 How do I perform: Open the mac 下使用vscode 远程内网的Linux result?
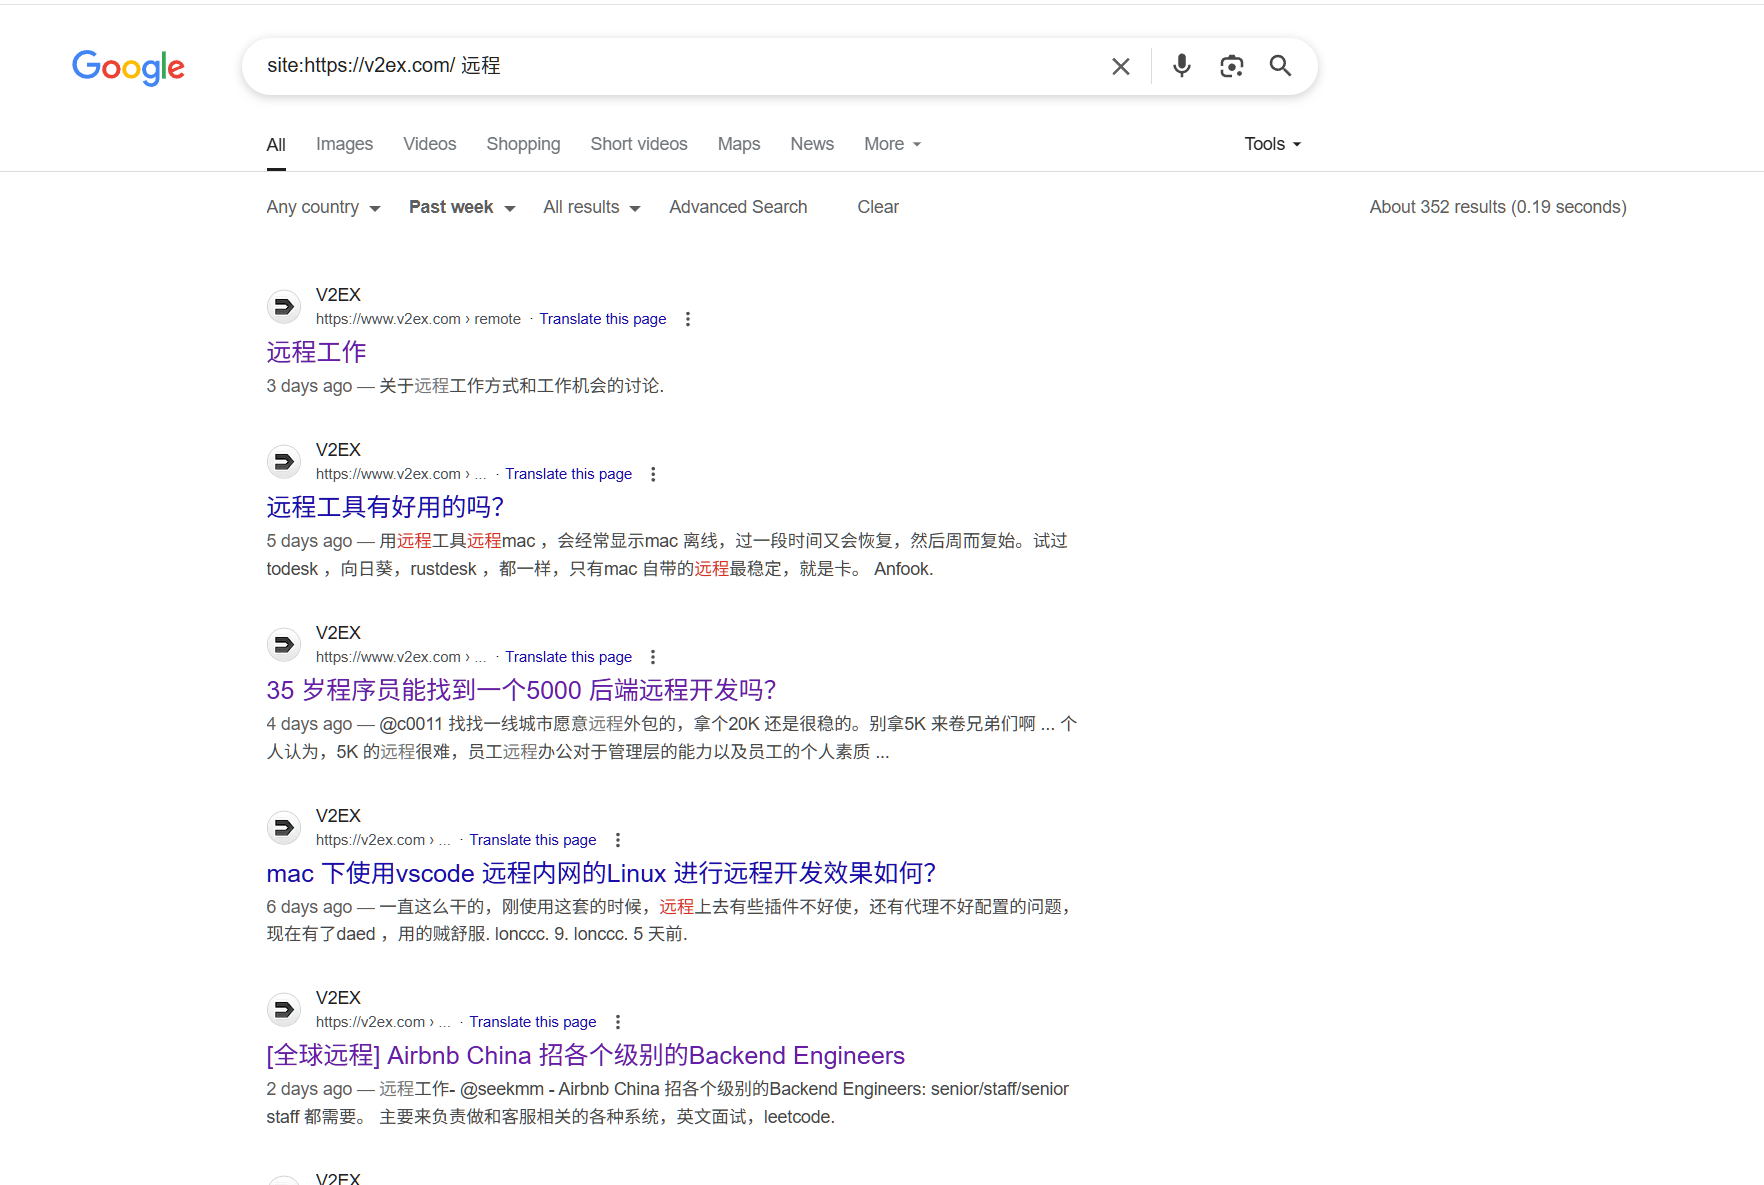(601, 873)
